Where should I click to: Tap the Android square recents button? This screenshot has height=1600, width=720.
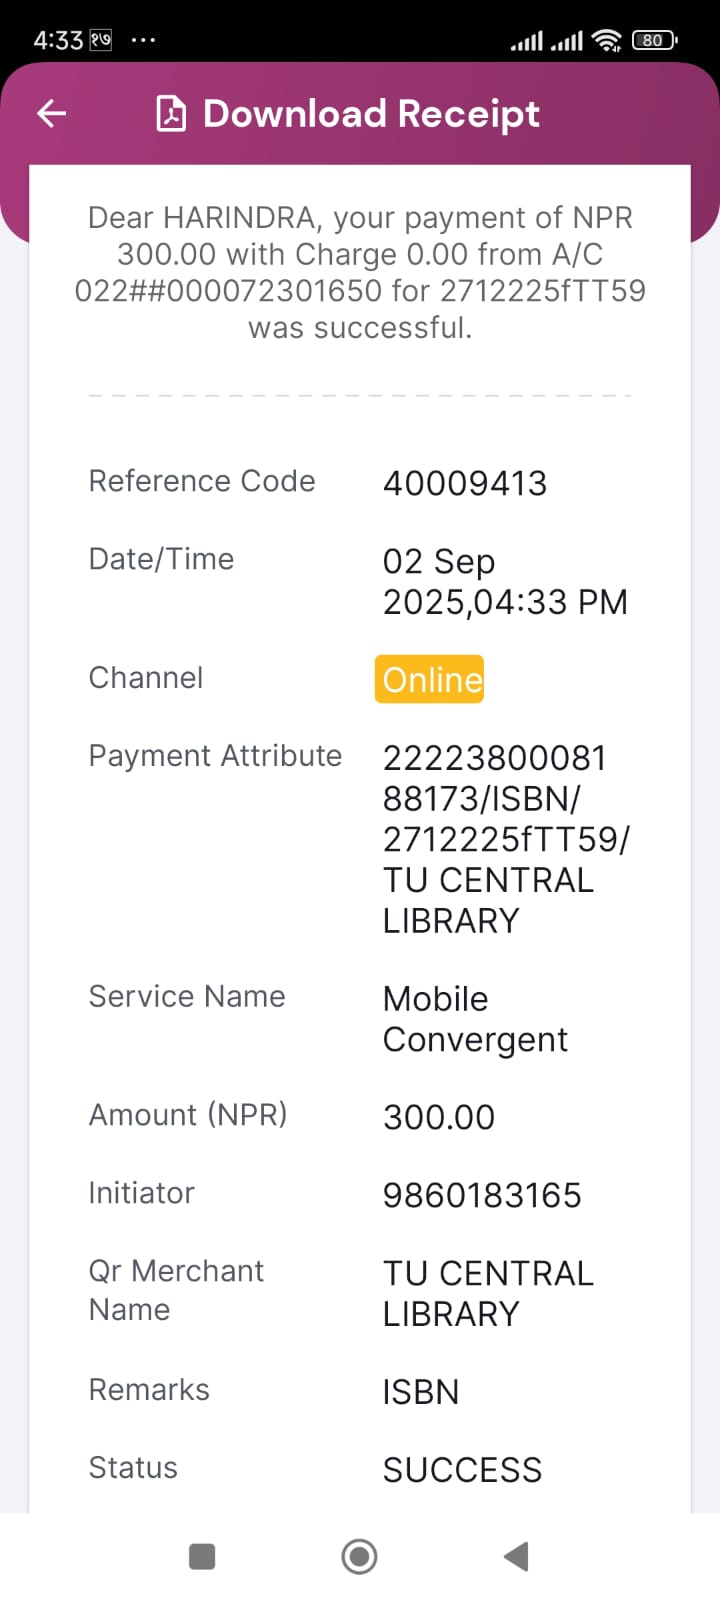point(202,1556)
